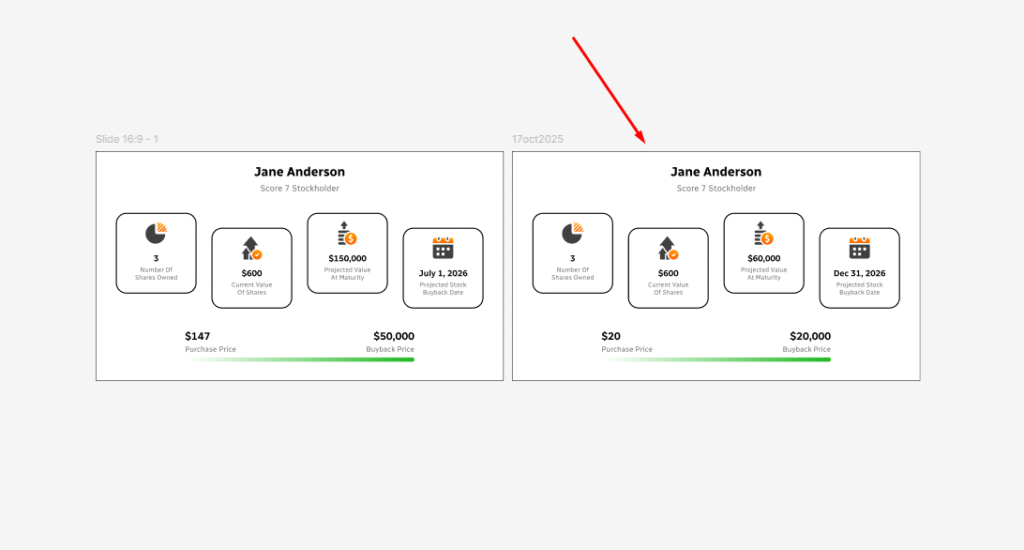Click the green gradient bar under $50,000
Screen dimensions: 1024x550
click(300, 359)
